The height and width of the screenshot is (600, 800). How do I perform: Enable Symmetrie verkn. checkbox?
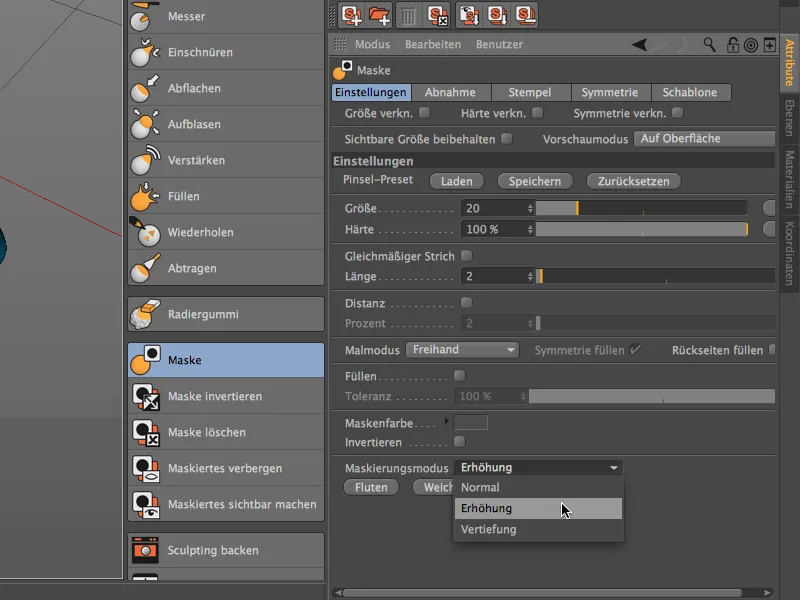tap(678, 112)
